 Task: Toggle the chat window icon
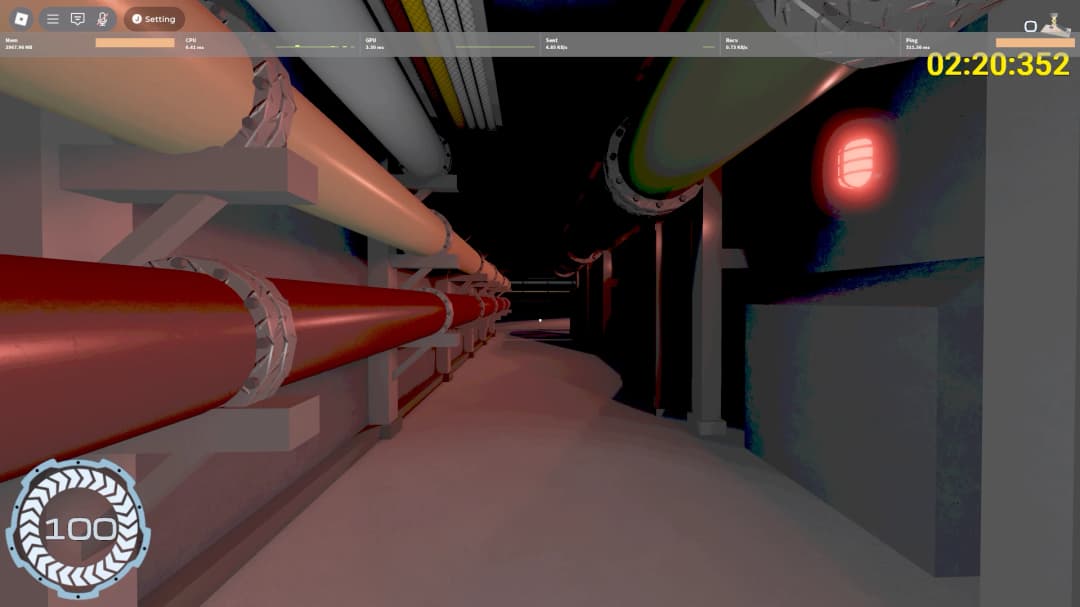click(77, 19)
